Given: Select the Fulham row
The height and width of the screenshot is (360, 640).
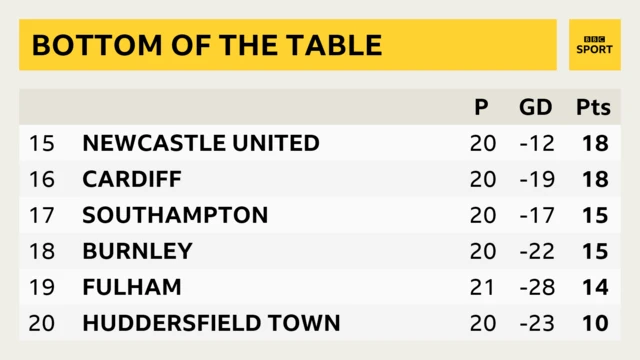Looking at the screenshot, I should (x=320, y=287).
